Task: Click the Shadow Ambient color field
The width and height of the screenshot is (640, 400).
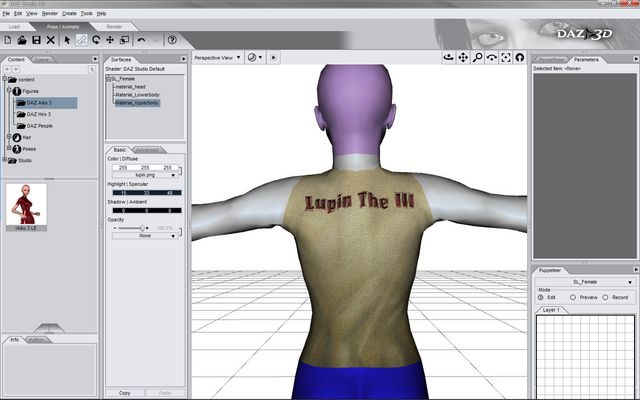Action: (147, 211)
